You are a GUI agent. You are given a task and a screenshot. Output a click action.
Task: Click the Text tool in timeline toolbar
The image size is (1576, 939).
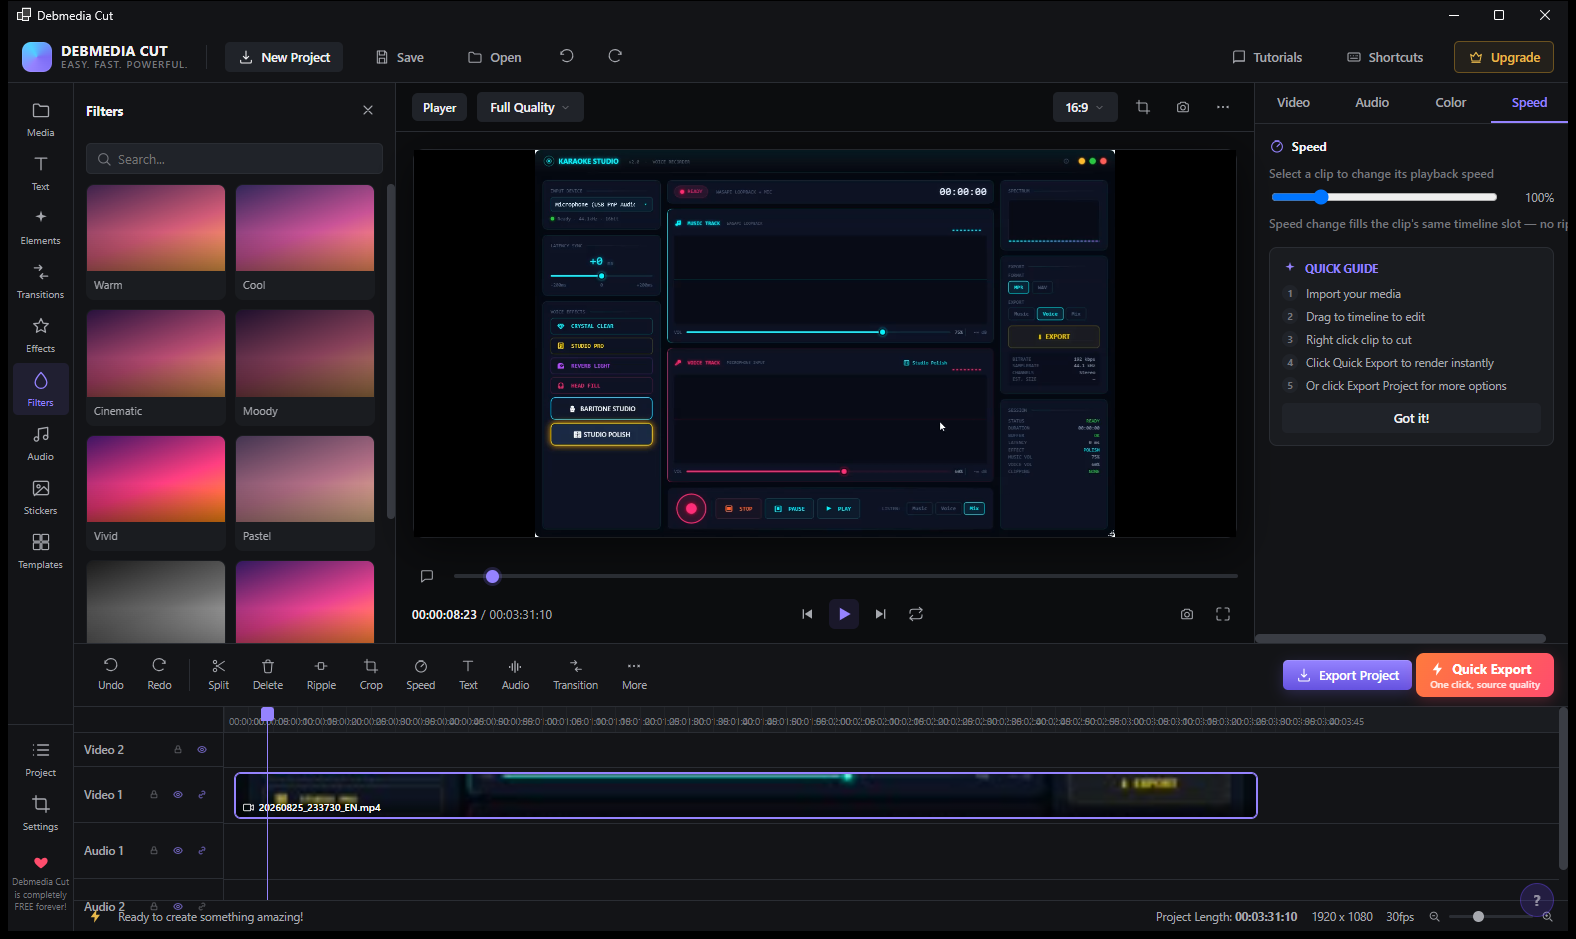click(x=468, y=674)
